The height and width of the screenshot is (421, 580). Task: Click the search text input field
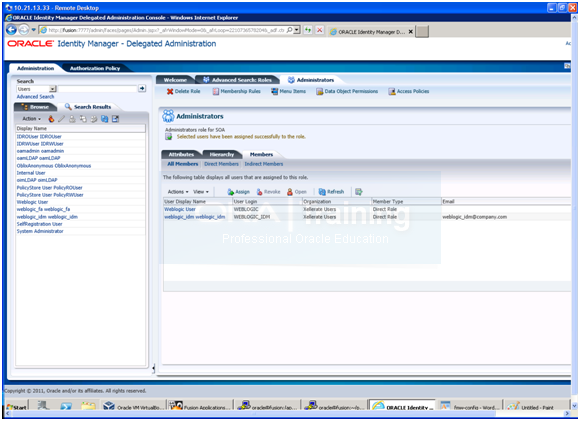click(97, 89)
